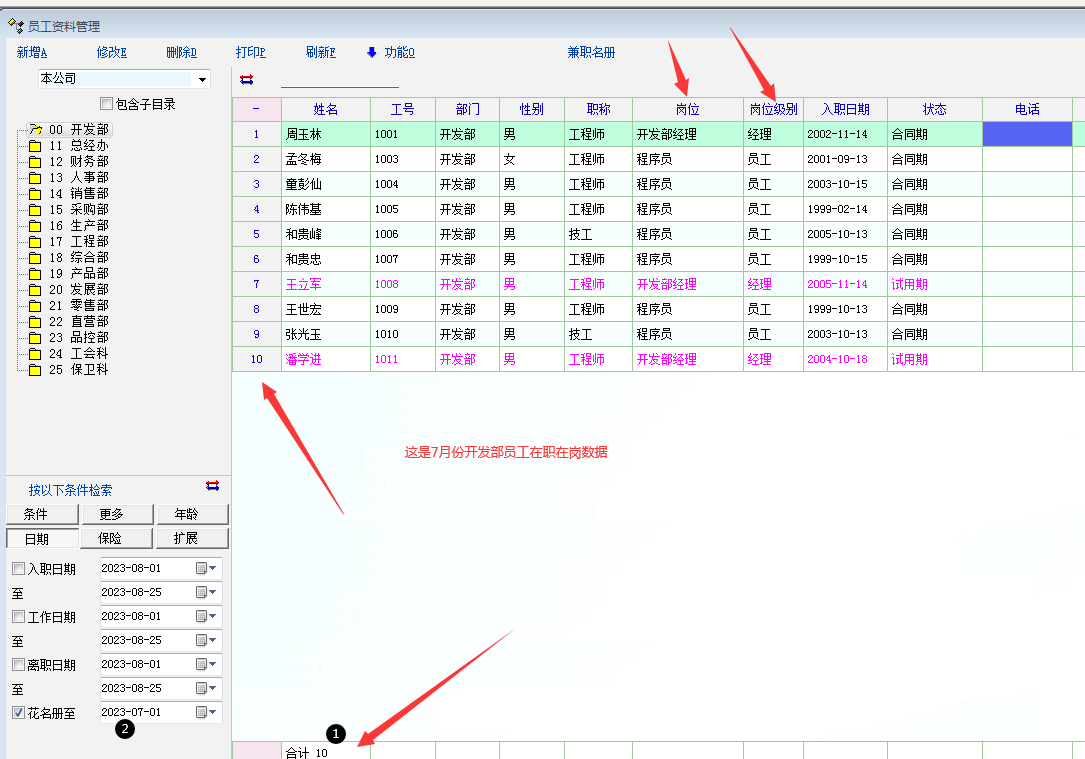The image size is (1085, 759).
Task: Click the 打印 menu item
Action: 250,52
